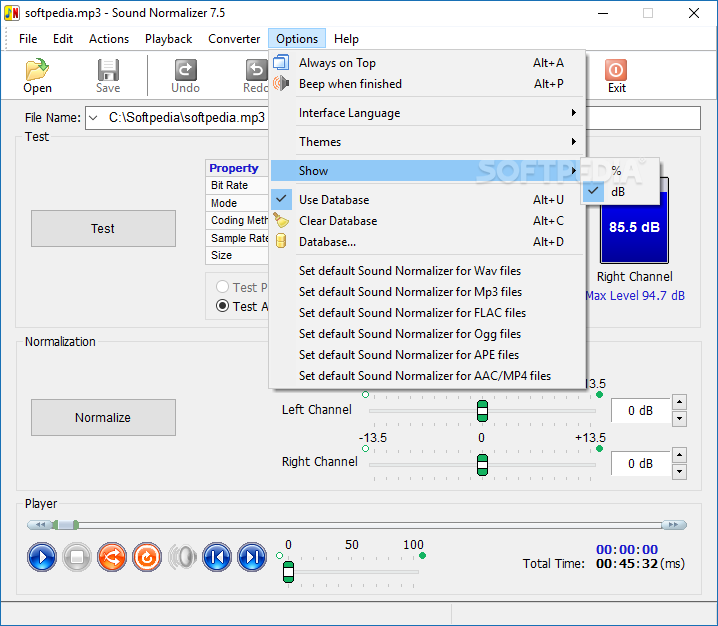
Task: Click the Right Channel slider handle
Action: (482, 465)
